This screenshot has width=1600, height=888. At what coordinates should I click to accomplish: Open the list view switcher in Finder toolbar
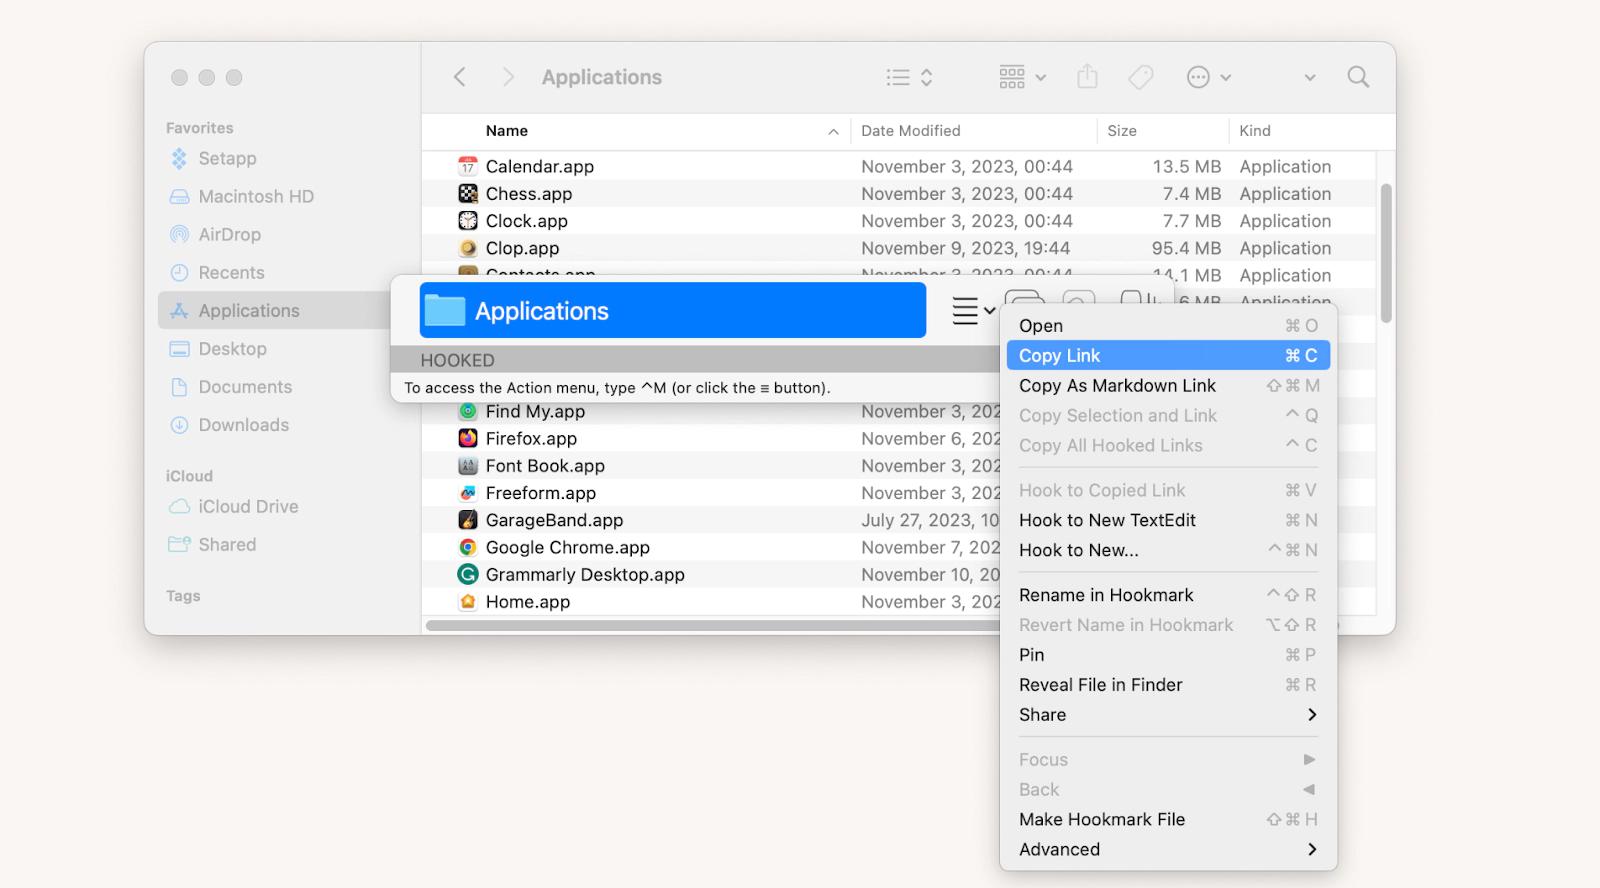909,77
